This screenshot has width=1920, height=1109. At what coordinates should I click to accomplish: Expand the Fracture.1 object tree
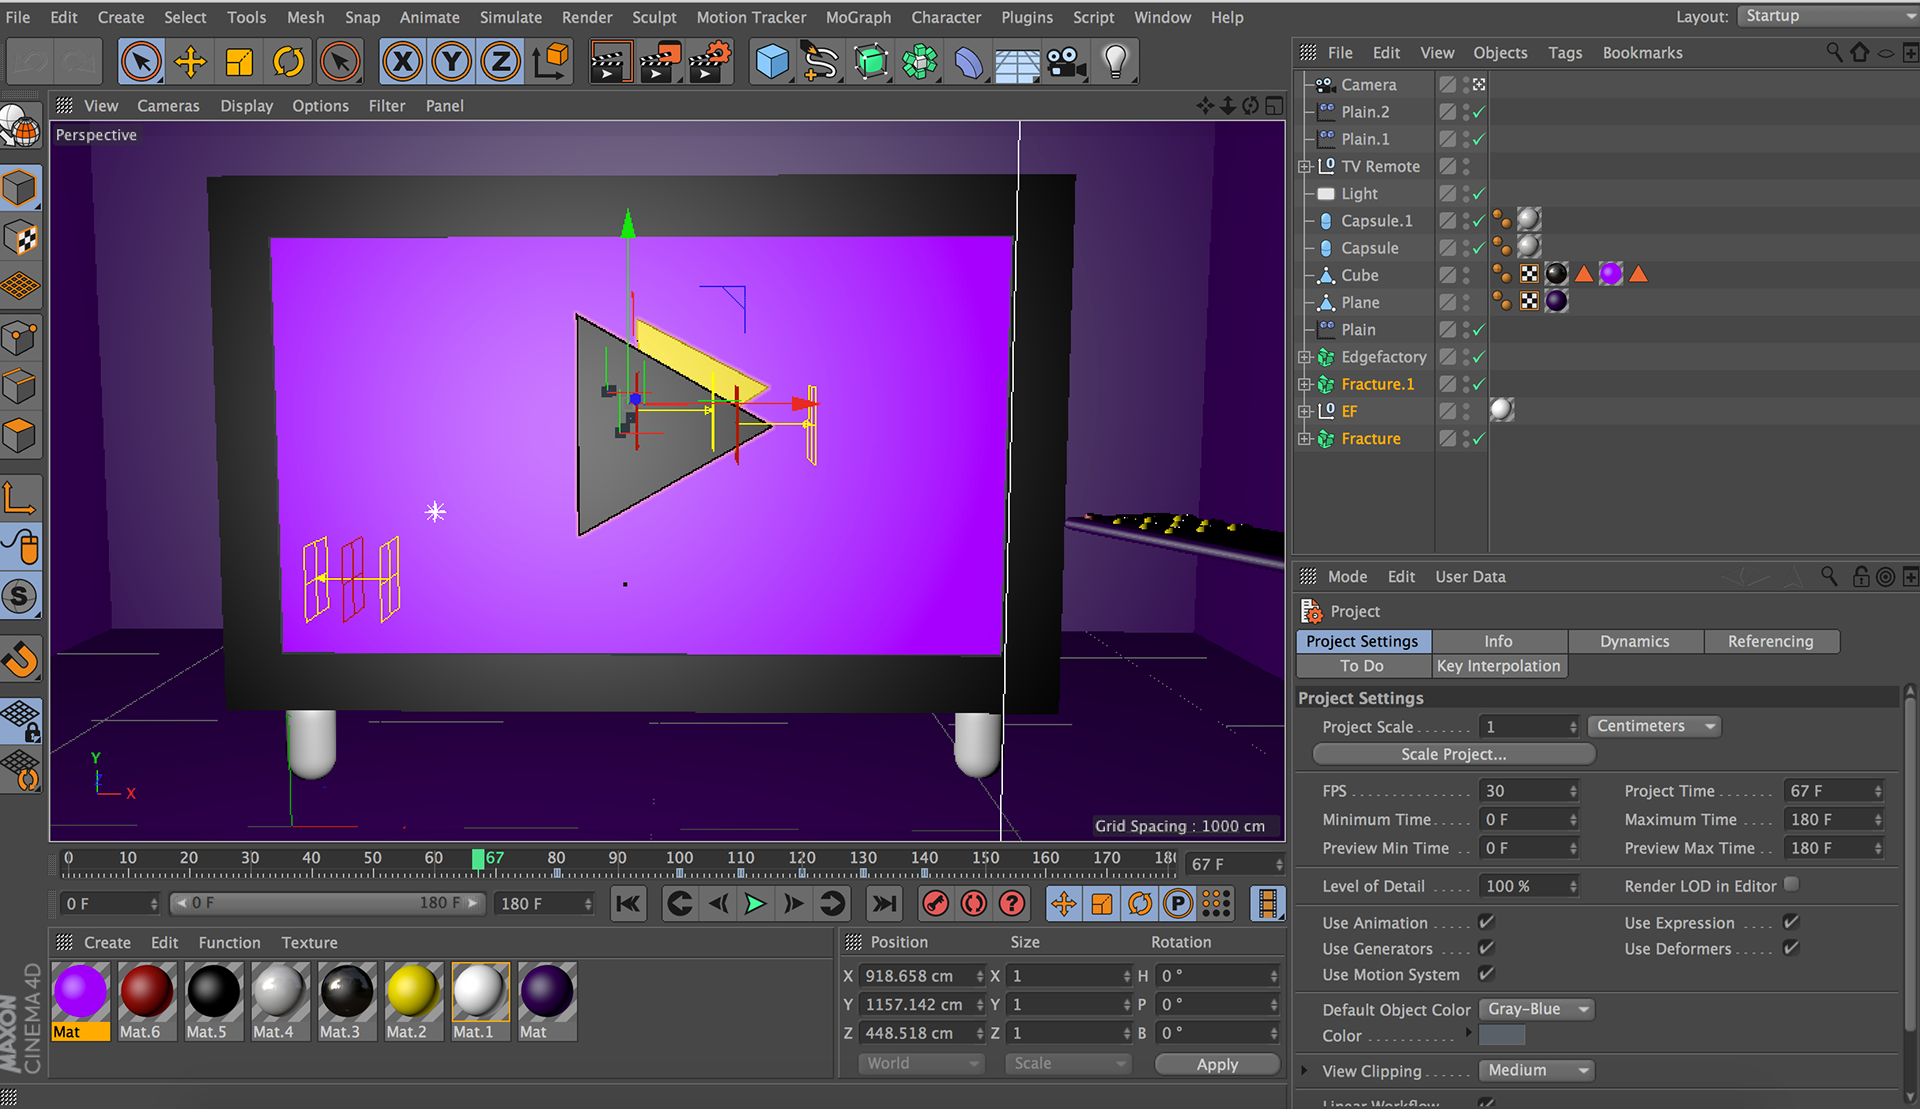pyautogui.click(x=1304, y=384)
